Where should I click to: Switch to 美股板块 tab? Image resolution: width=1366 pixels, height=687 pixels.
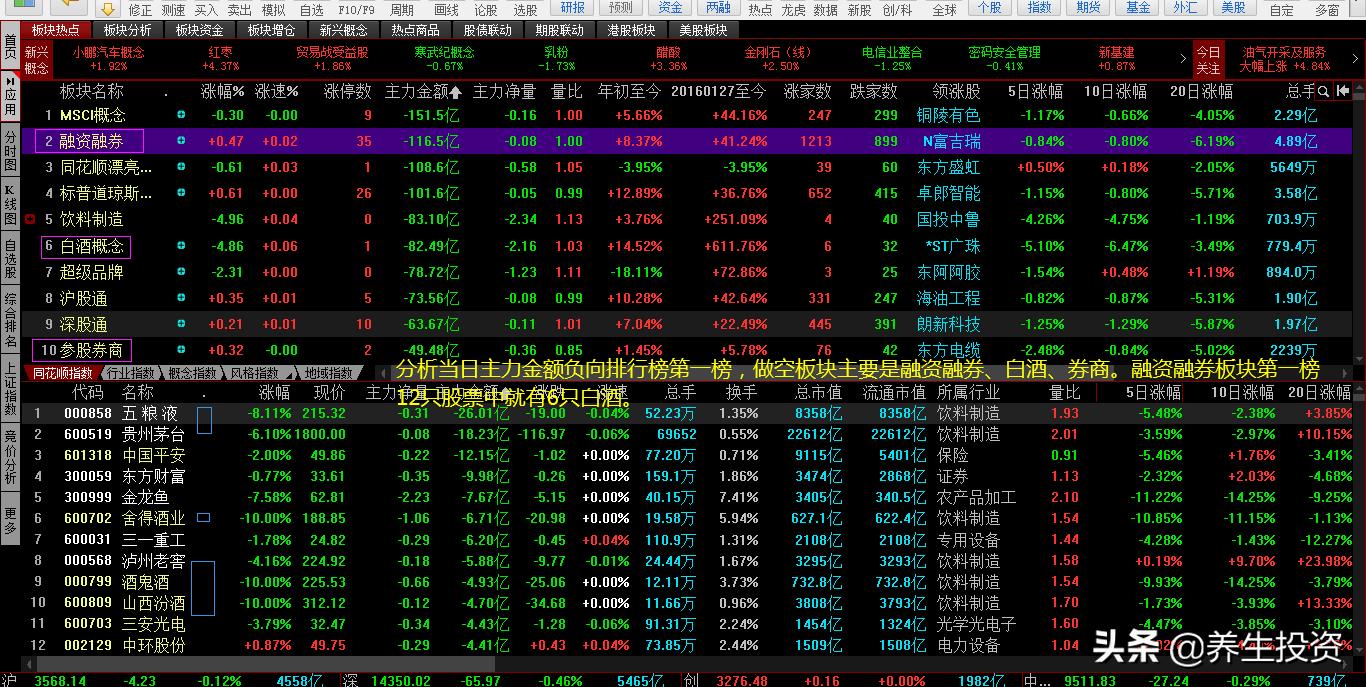point(703,30)
